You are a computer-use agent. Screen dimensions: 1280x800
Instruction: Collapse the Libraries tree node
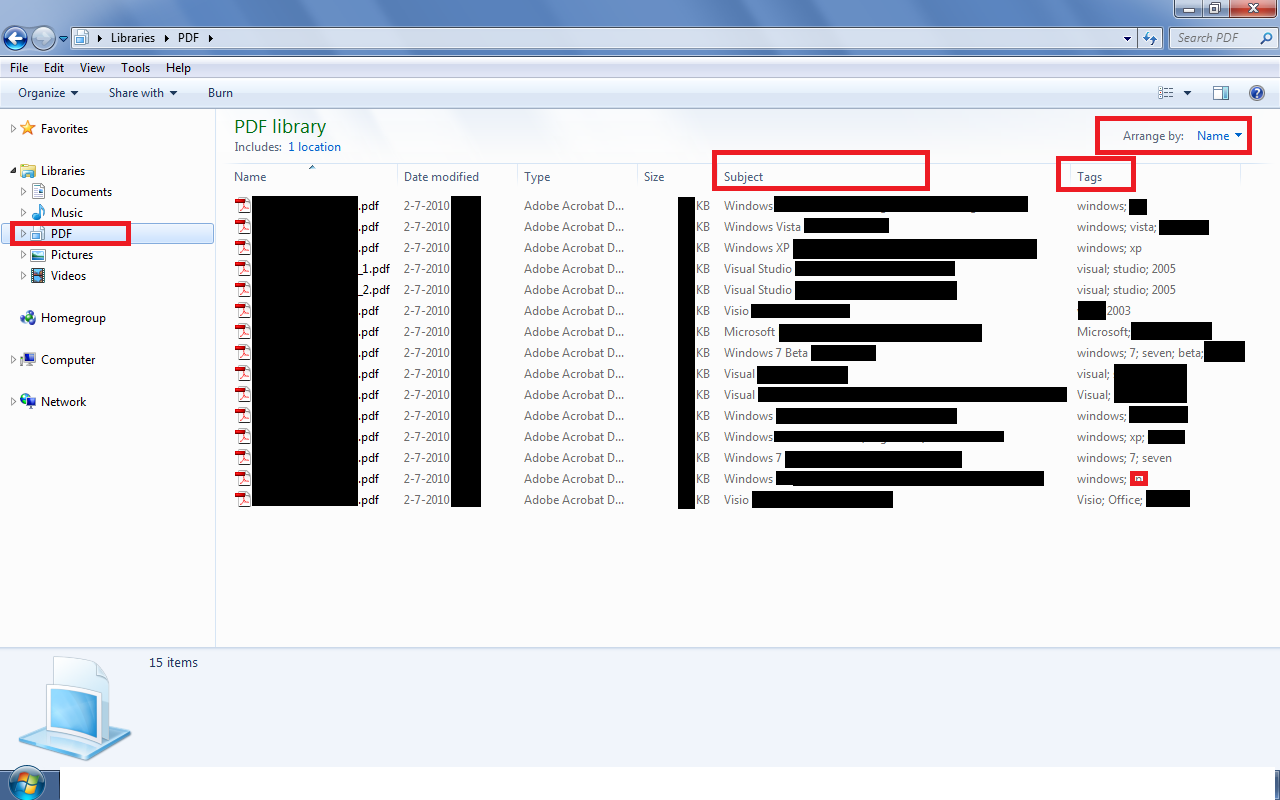pos(13,171)
